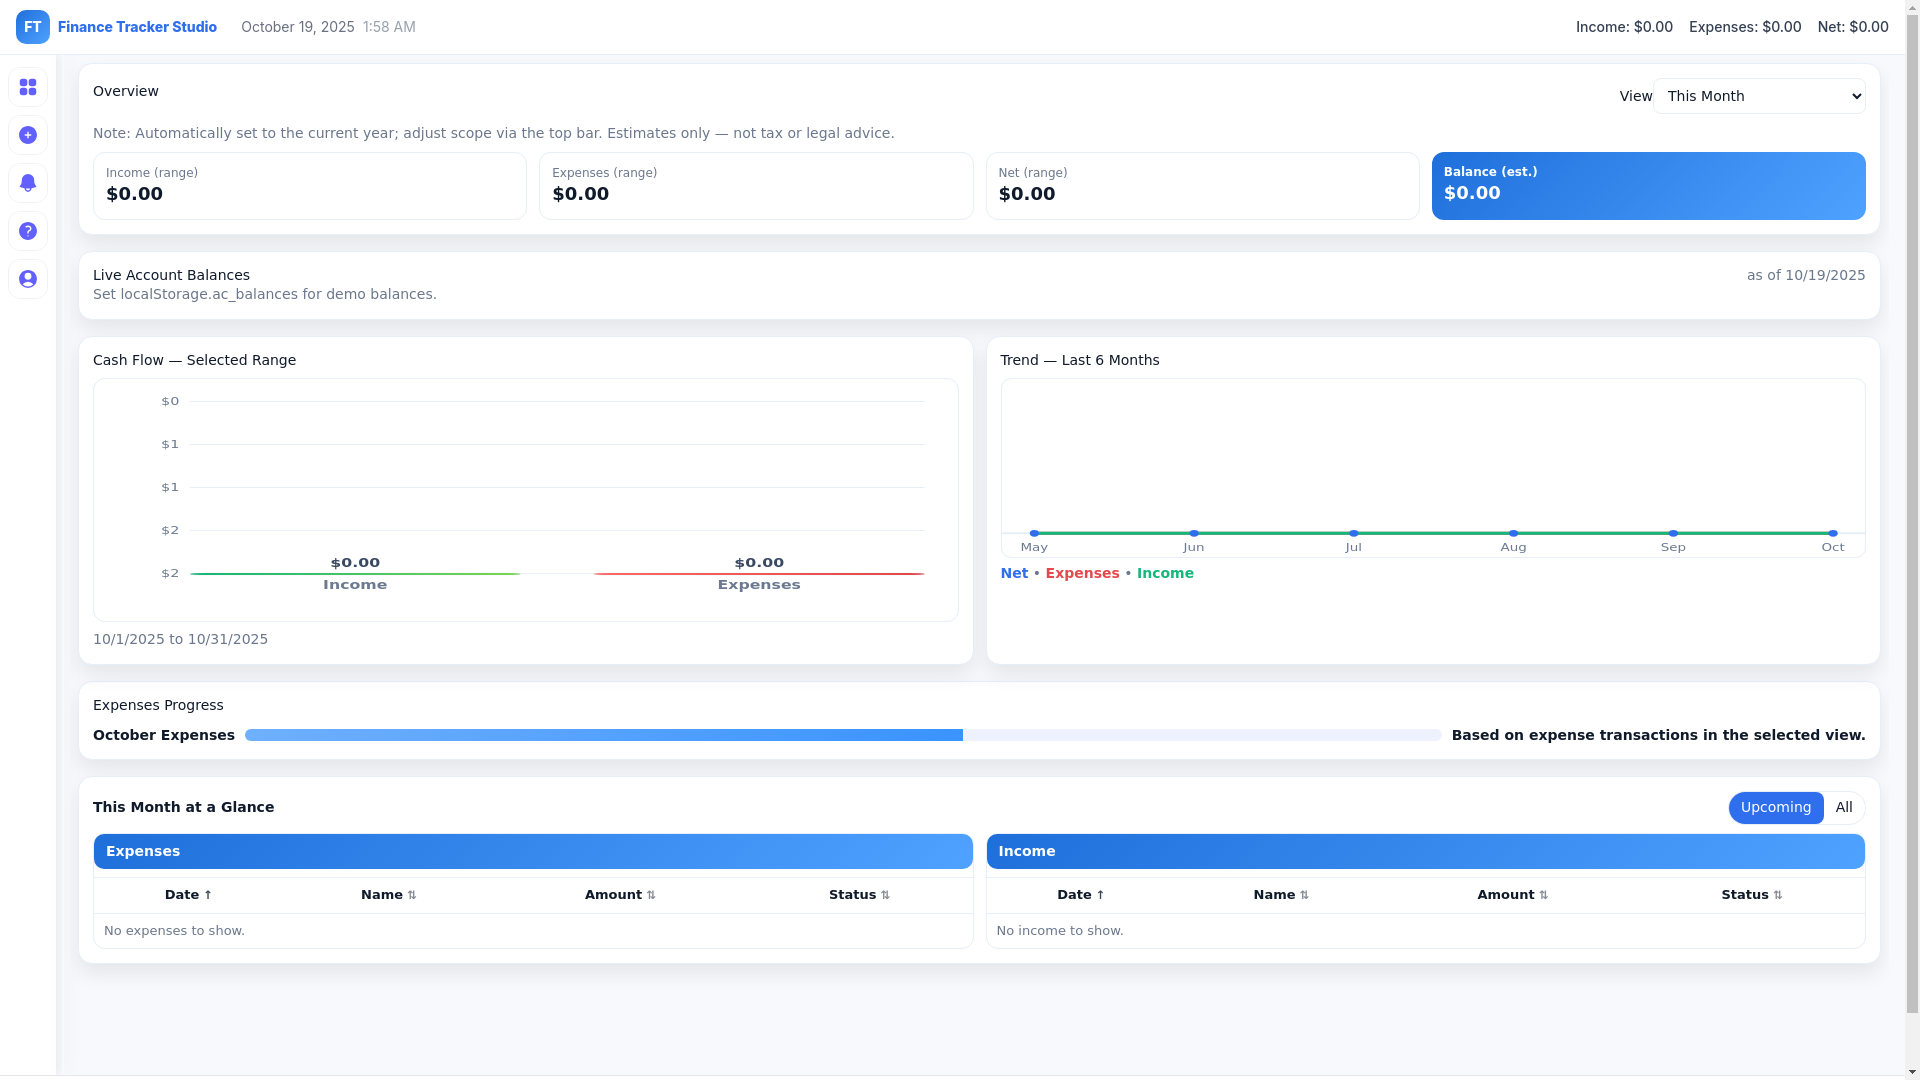Open notifications bell icon
Screen dimensions: 1920x1080
[x=28, y=184]
